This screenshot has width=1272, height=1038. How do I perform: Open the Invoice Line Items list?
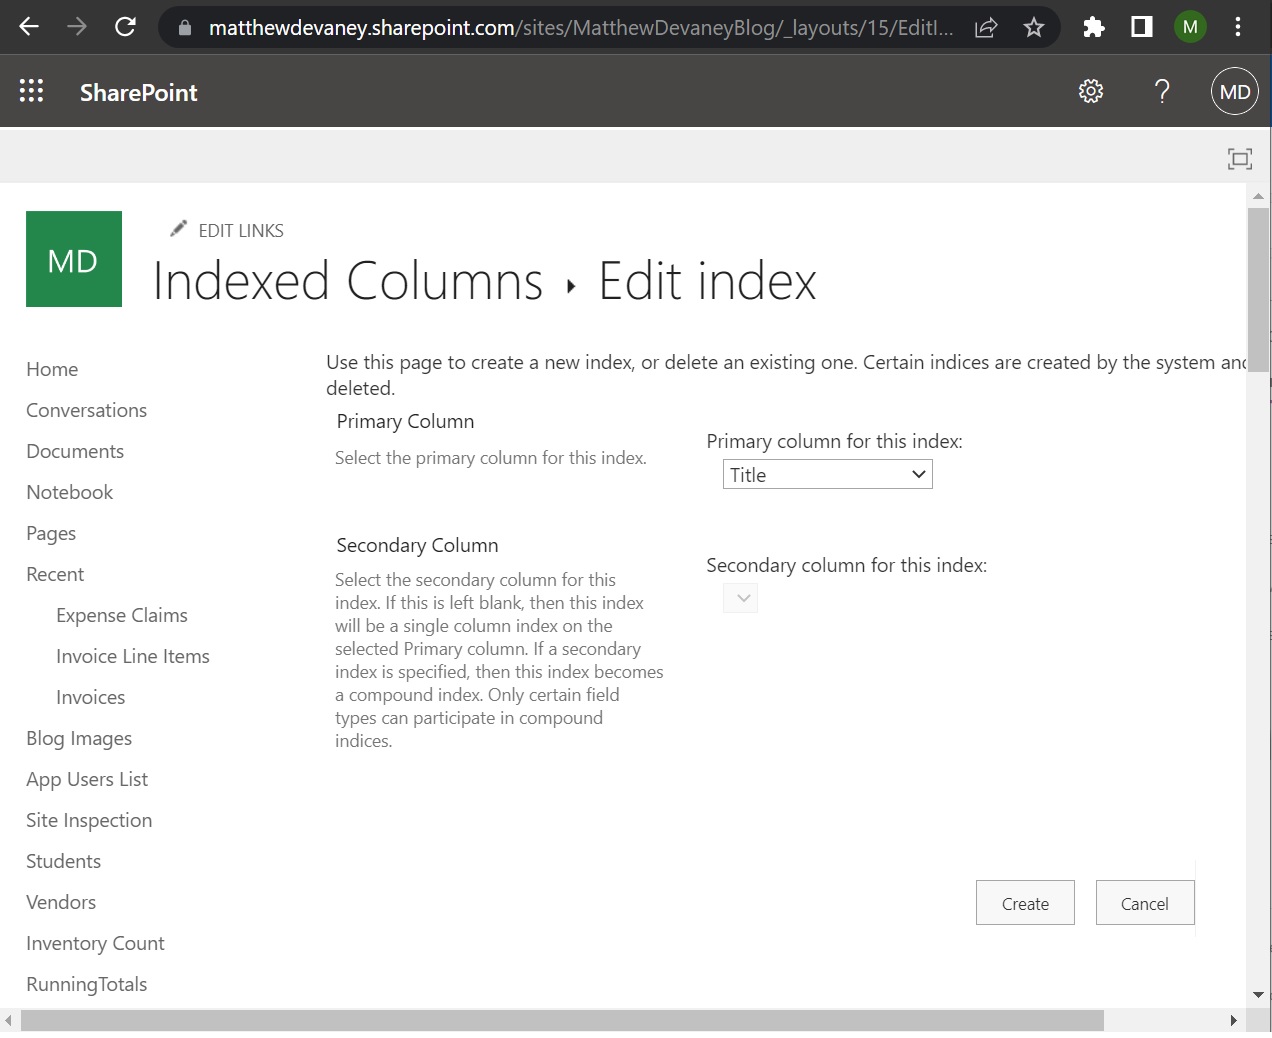pyautogui.click(x=132, y=656)
